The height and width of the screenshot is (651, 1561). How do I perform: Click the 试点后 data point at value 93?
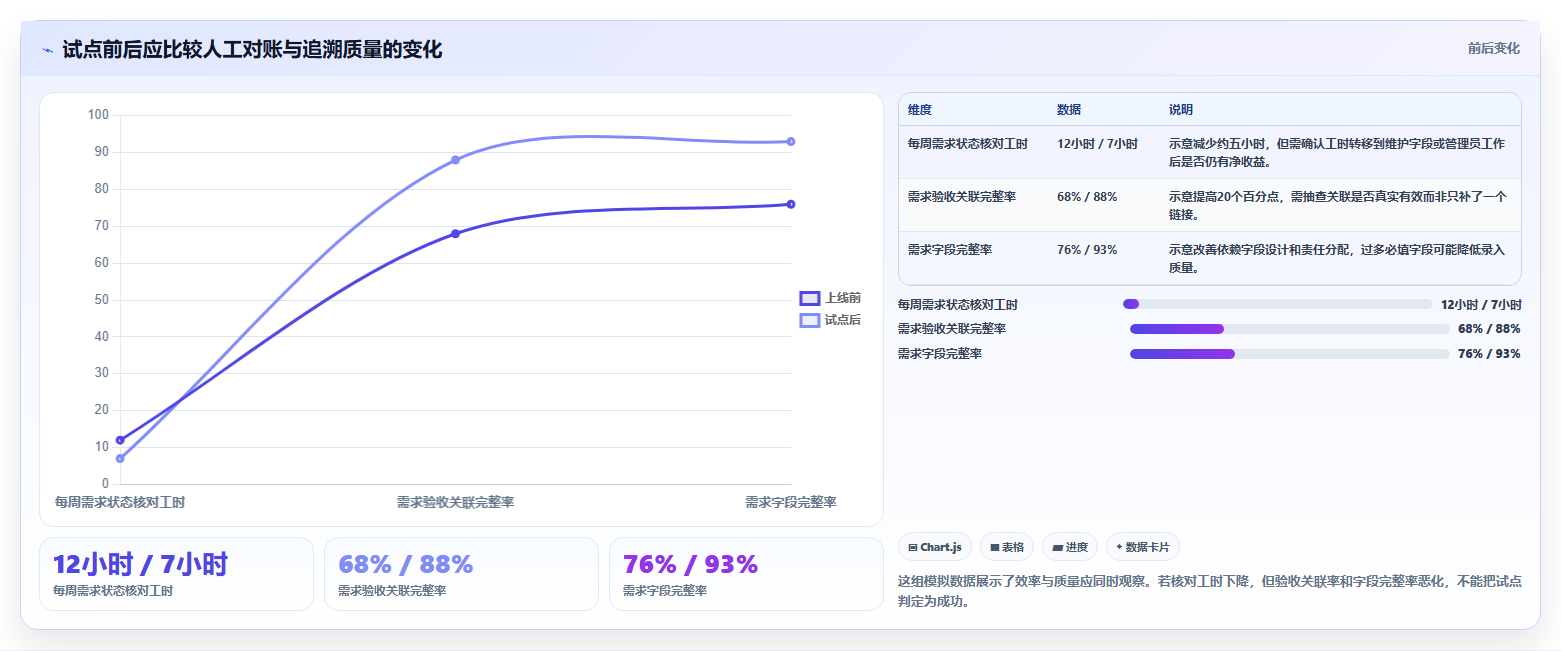coord(790,141)
